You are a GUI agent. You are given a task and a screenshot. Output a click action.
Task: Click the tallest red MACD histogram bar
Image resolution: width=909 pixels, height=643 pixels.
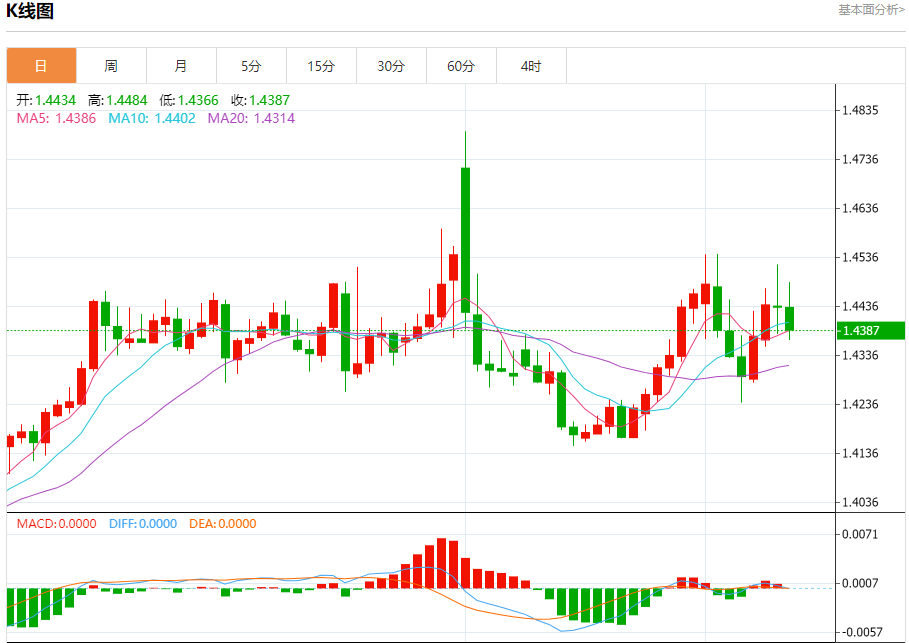(x=442, y=563)
